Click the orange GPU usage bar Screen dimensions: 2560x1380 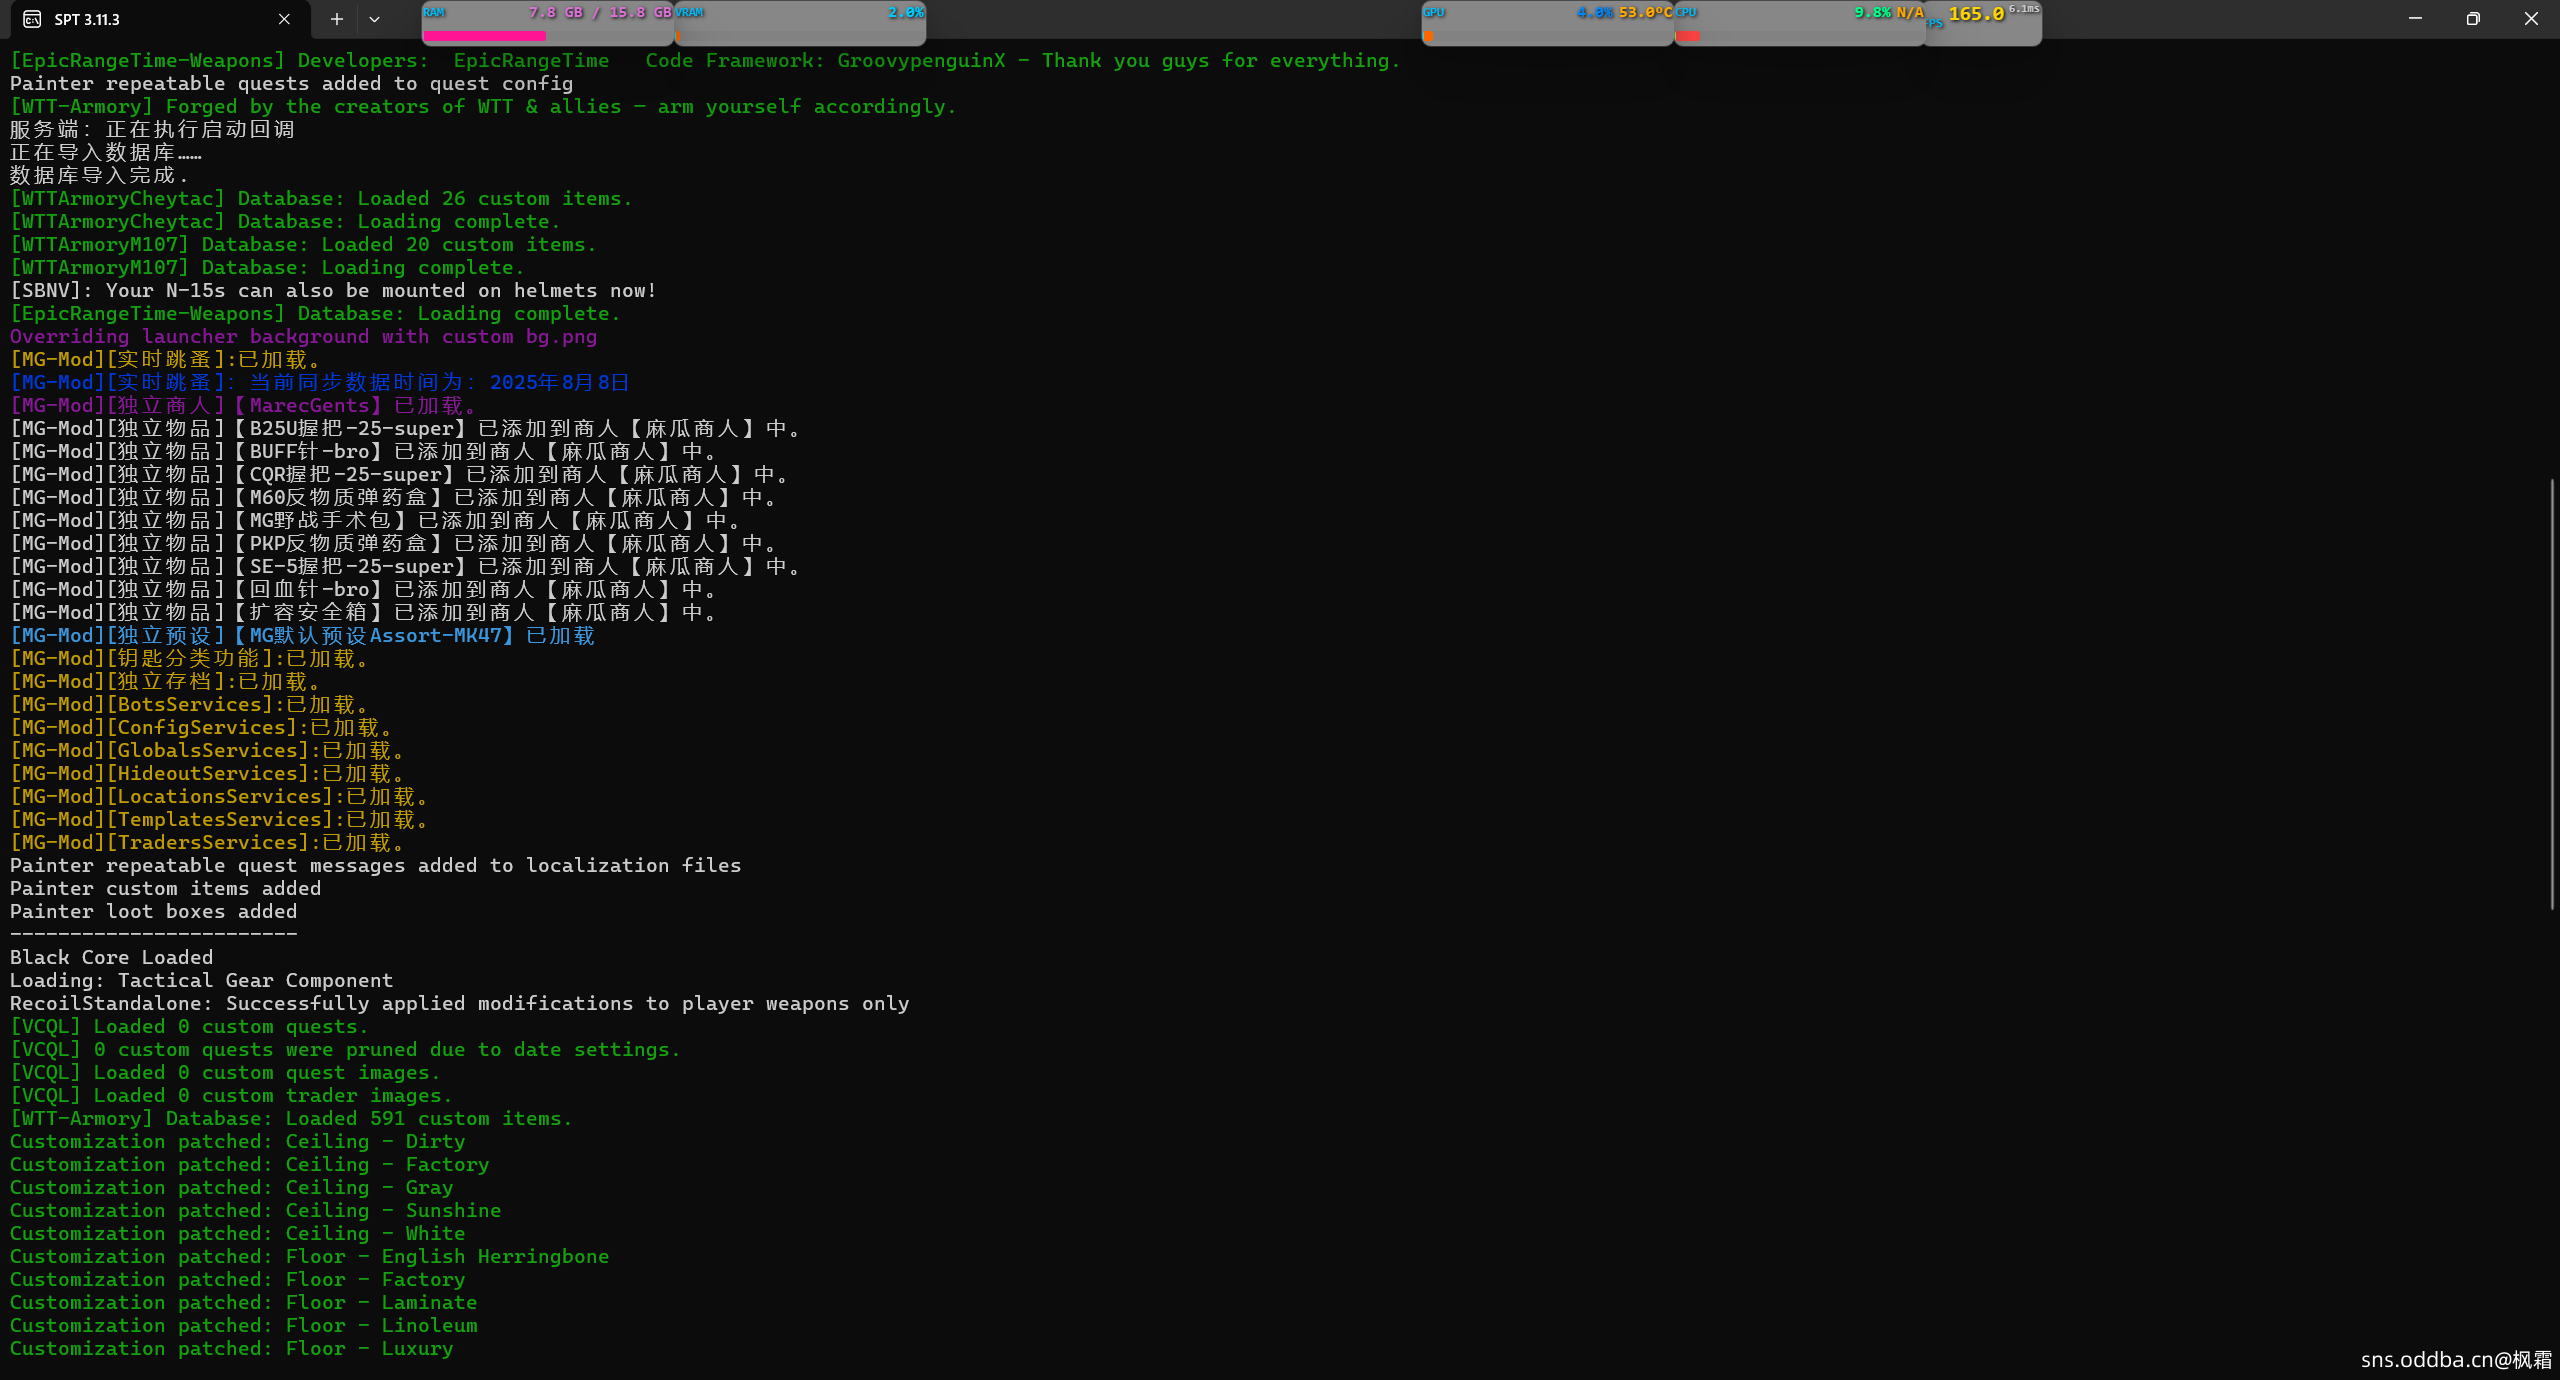coord(1428,36)
